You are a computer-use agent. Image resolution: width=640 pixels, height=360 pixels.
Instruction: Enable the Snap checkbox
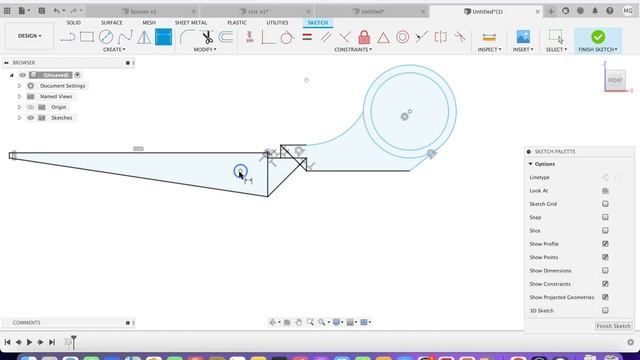point(605,217)
